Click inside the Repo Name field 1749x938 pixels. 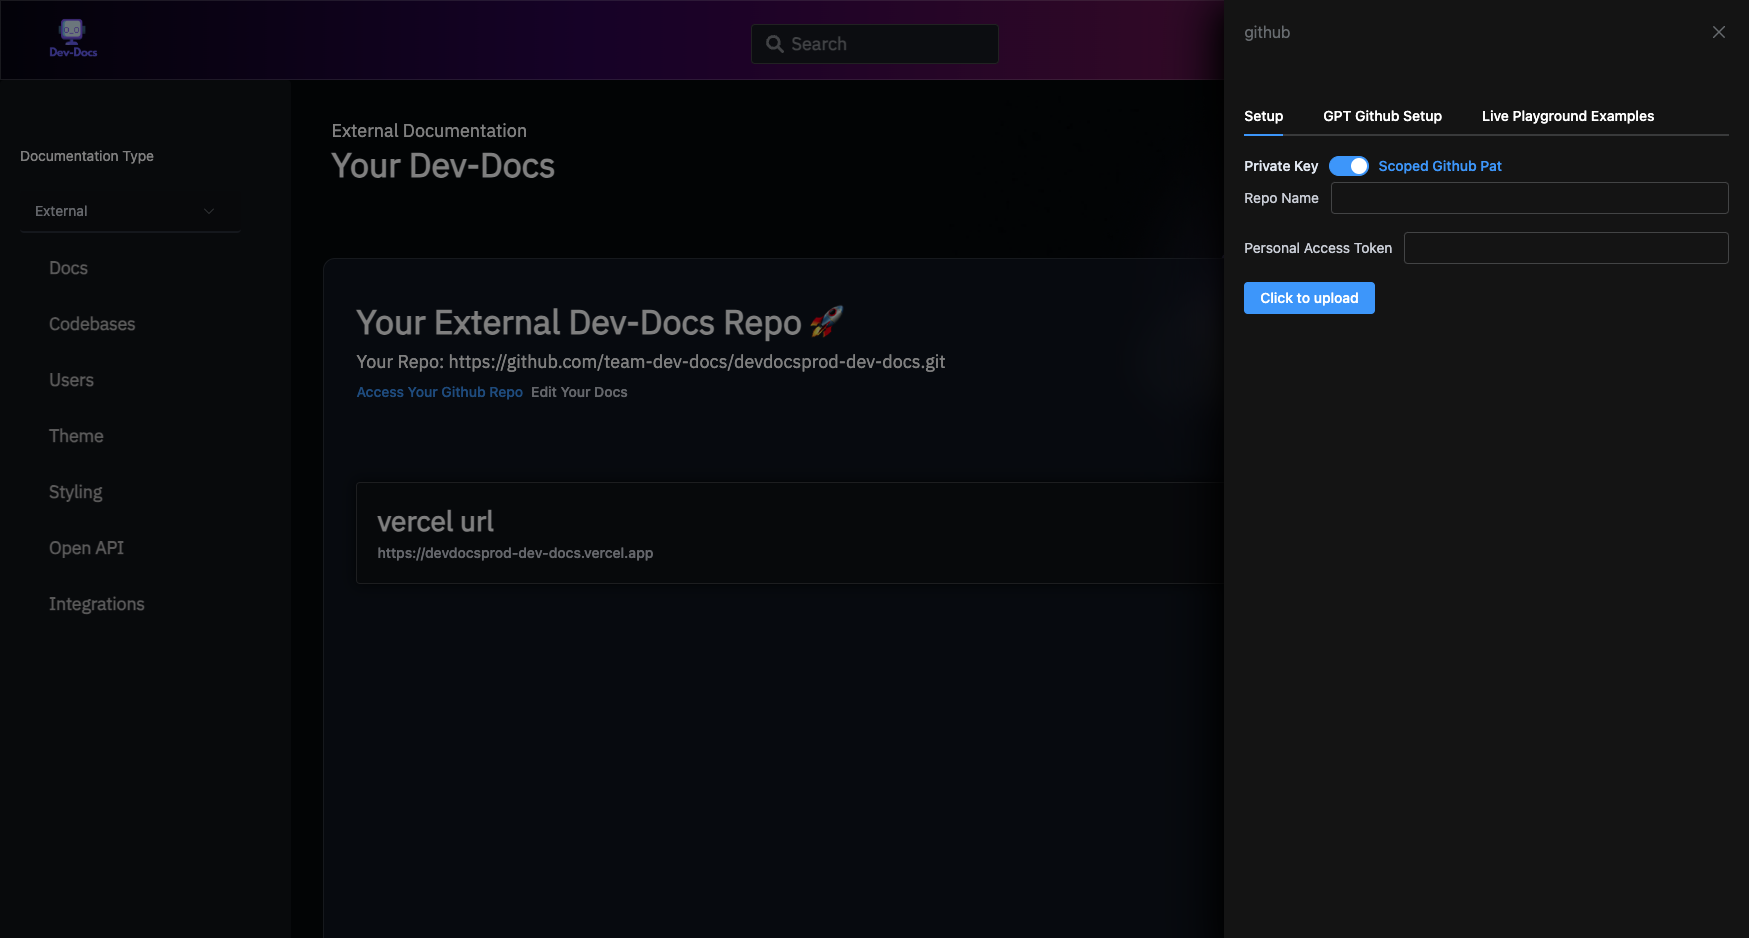[1529, 198]
